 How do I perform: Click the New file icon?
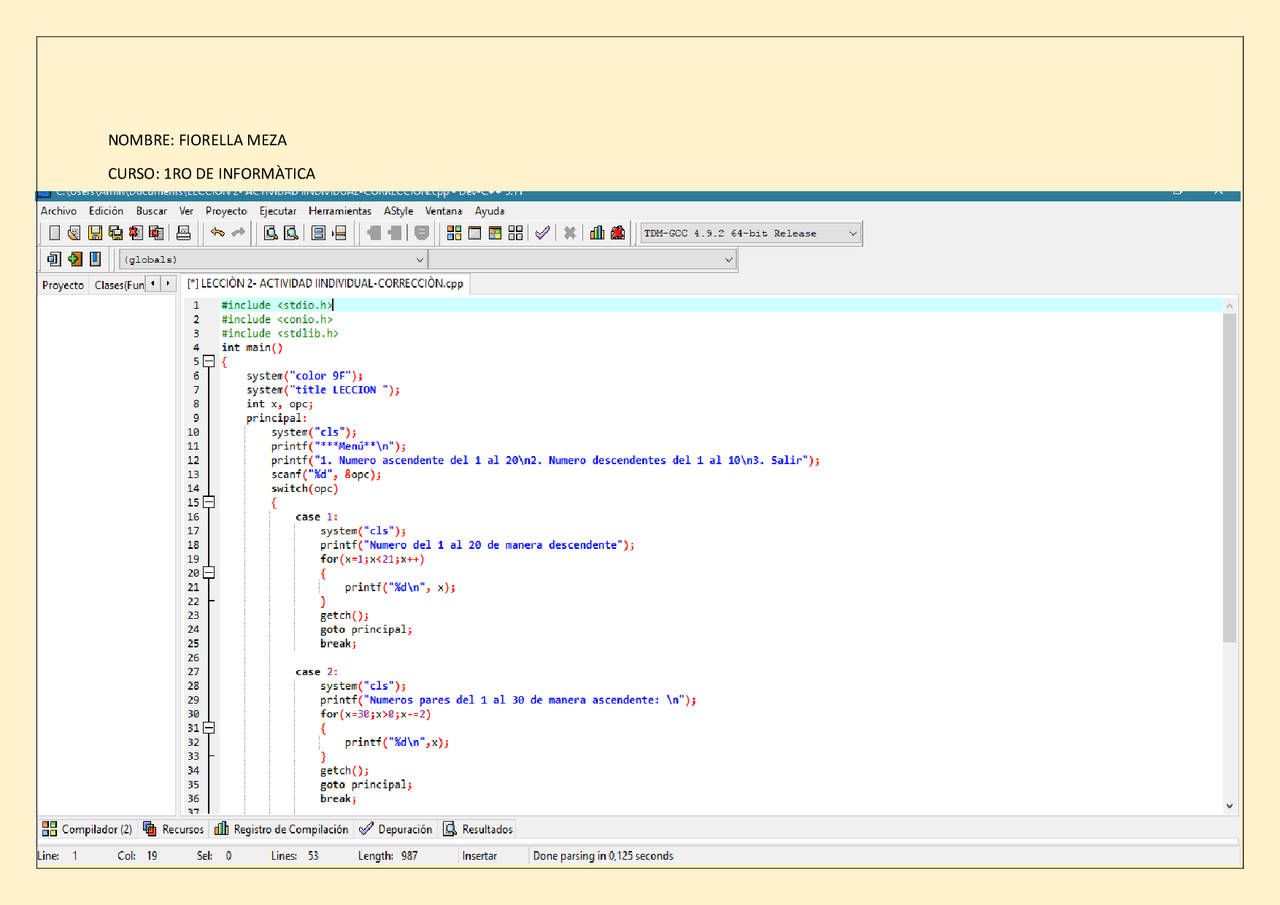pos(54,233)
